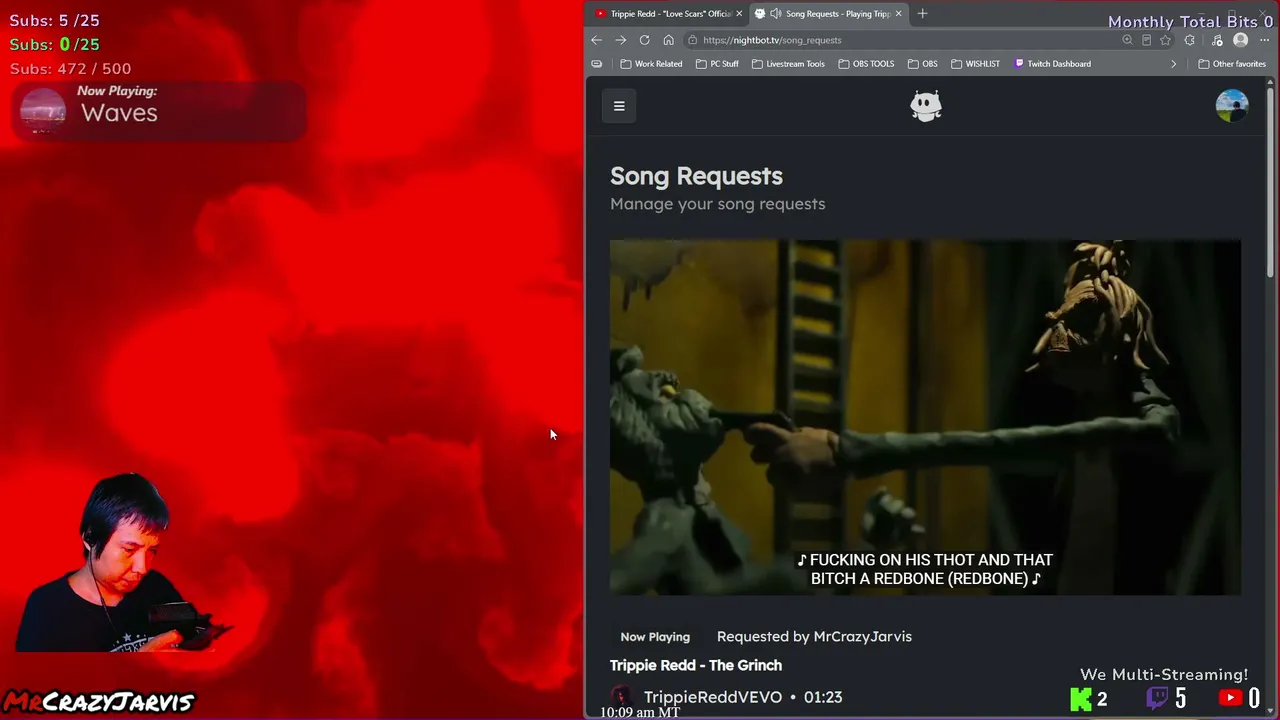Click the TrippieReddVEVO channel avatar

click(621, 696)
